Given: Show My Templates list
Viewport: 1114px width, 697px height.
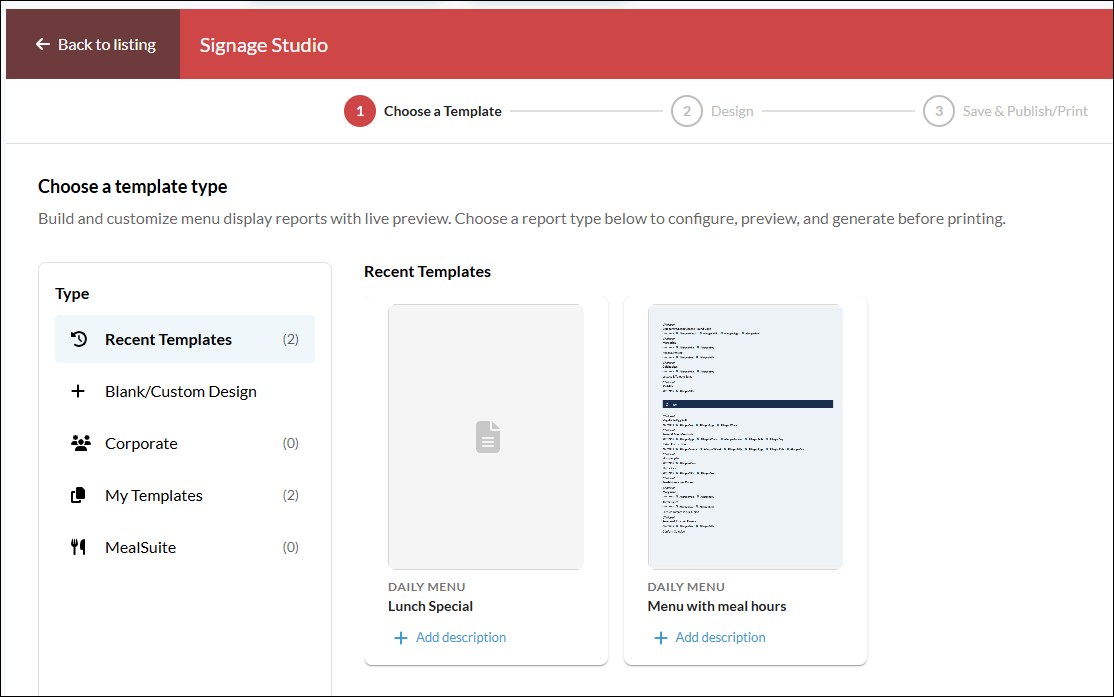Looking at the screenshot, I should tap(185, 495).
